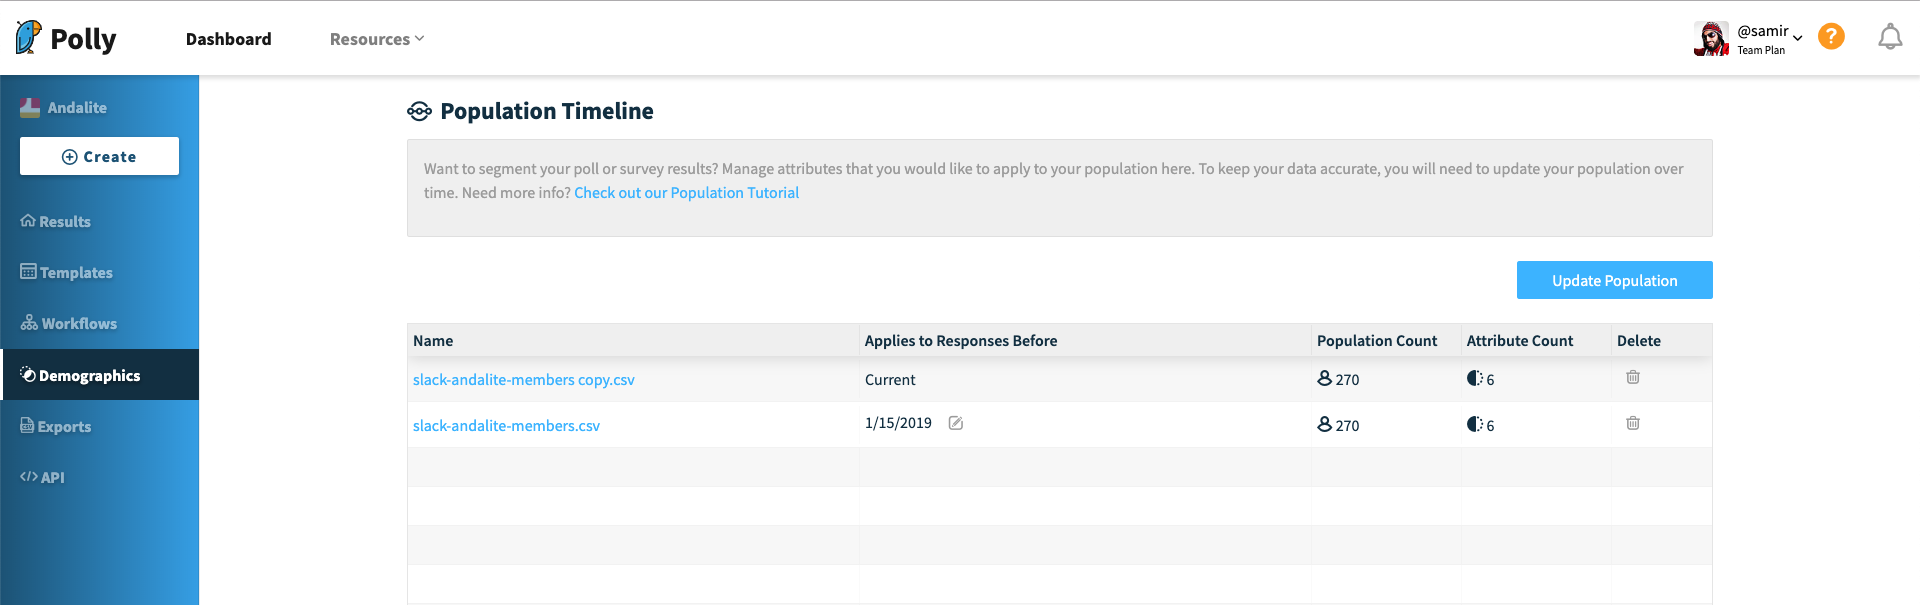The height and width of the screenshot is (605, 1920).
Task: Open slack-andalite-members.csv file link
Action: tap(506, 426)
